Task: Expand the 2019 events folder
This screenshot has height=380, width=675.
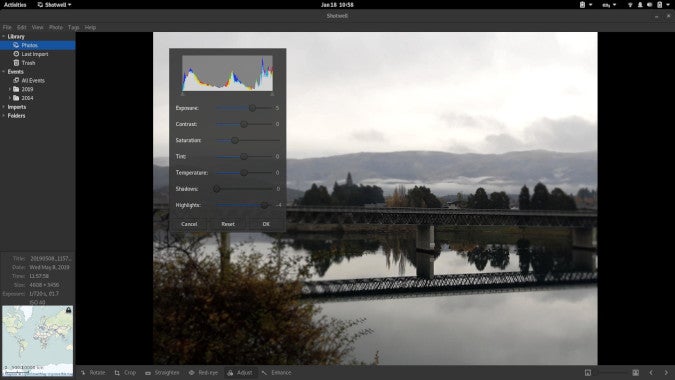Action: 10,89
